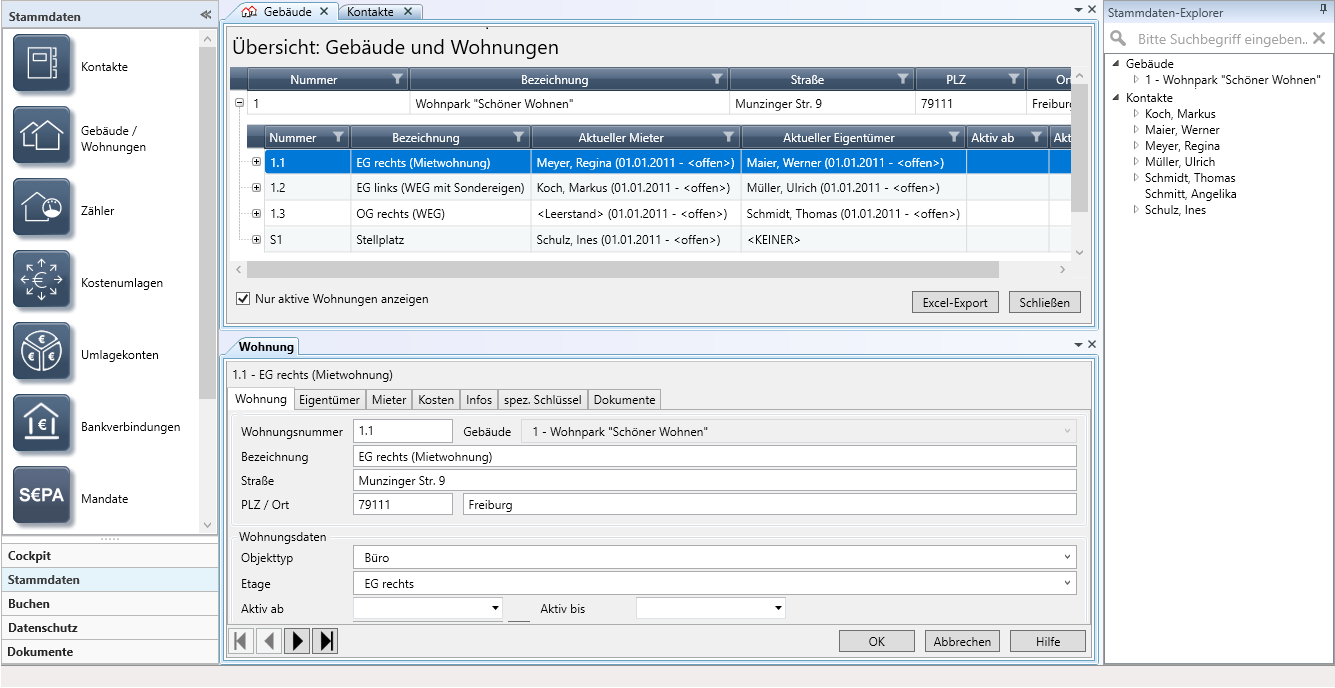Open the Umlagekonten icon
The image size is (1335, 688).
click(41, 352)
